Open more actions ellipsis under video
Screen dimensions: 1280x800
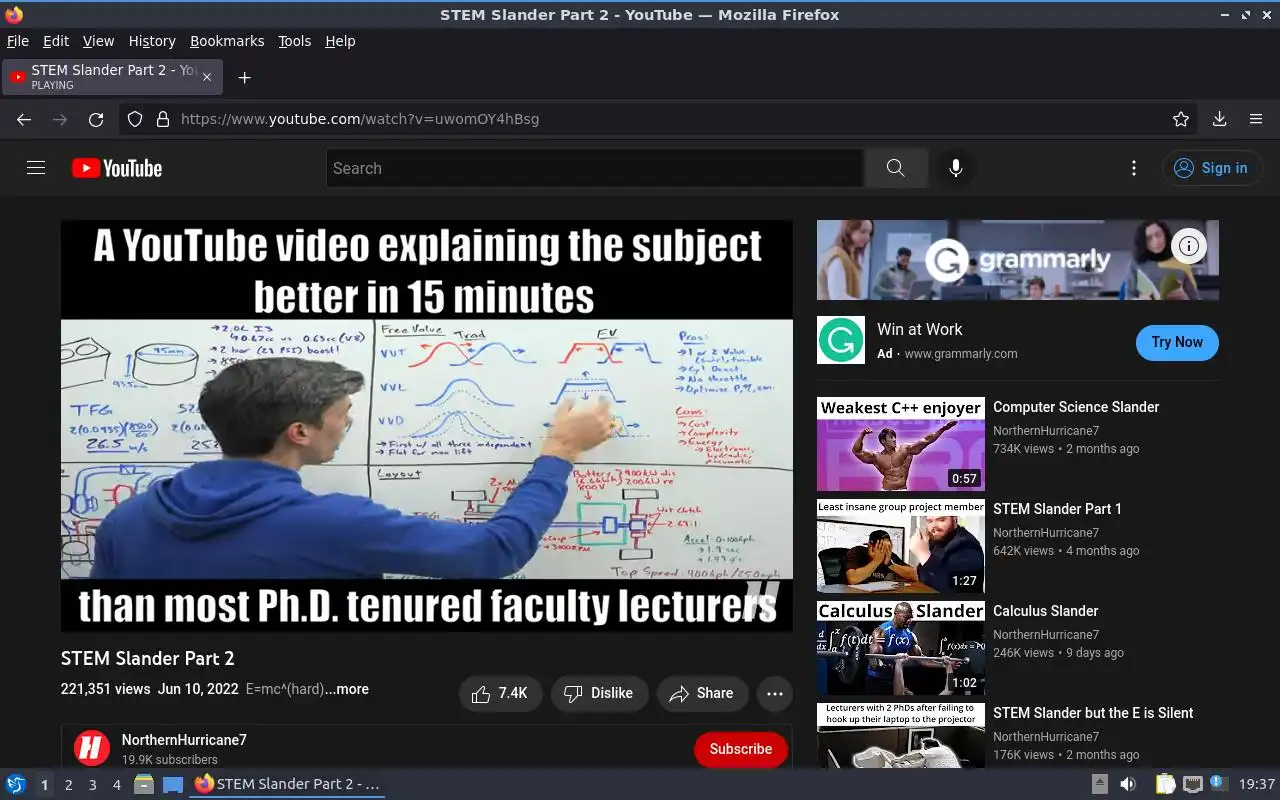(775, 693)
